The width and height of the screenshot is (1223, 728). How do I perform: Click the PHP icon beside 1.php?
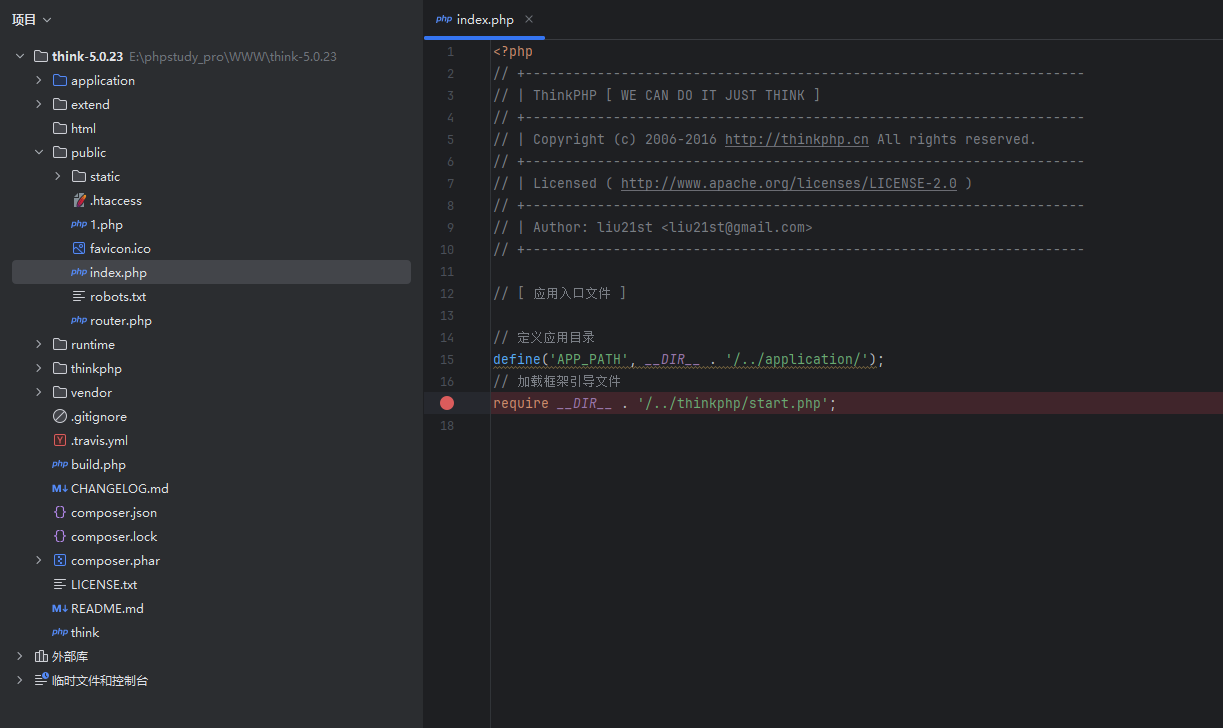pyautogui.click(x=79, y=225)
